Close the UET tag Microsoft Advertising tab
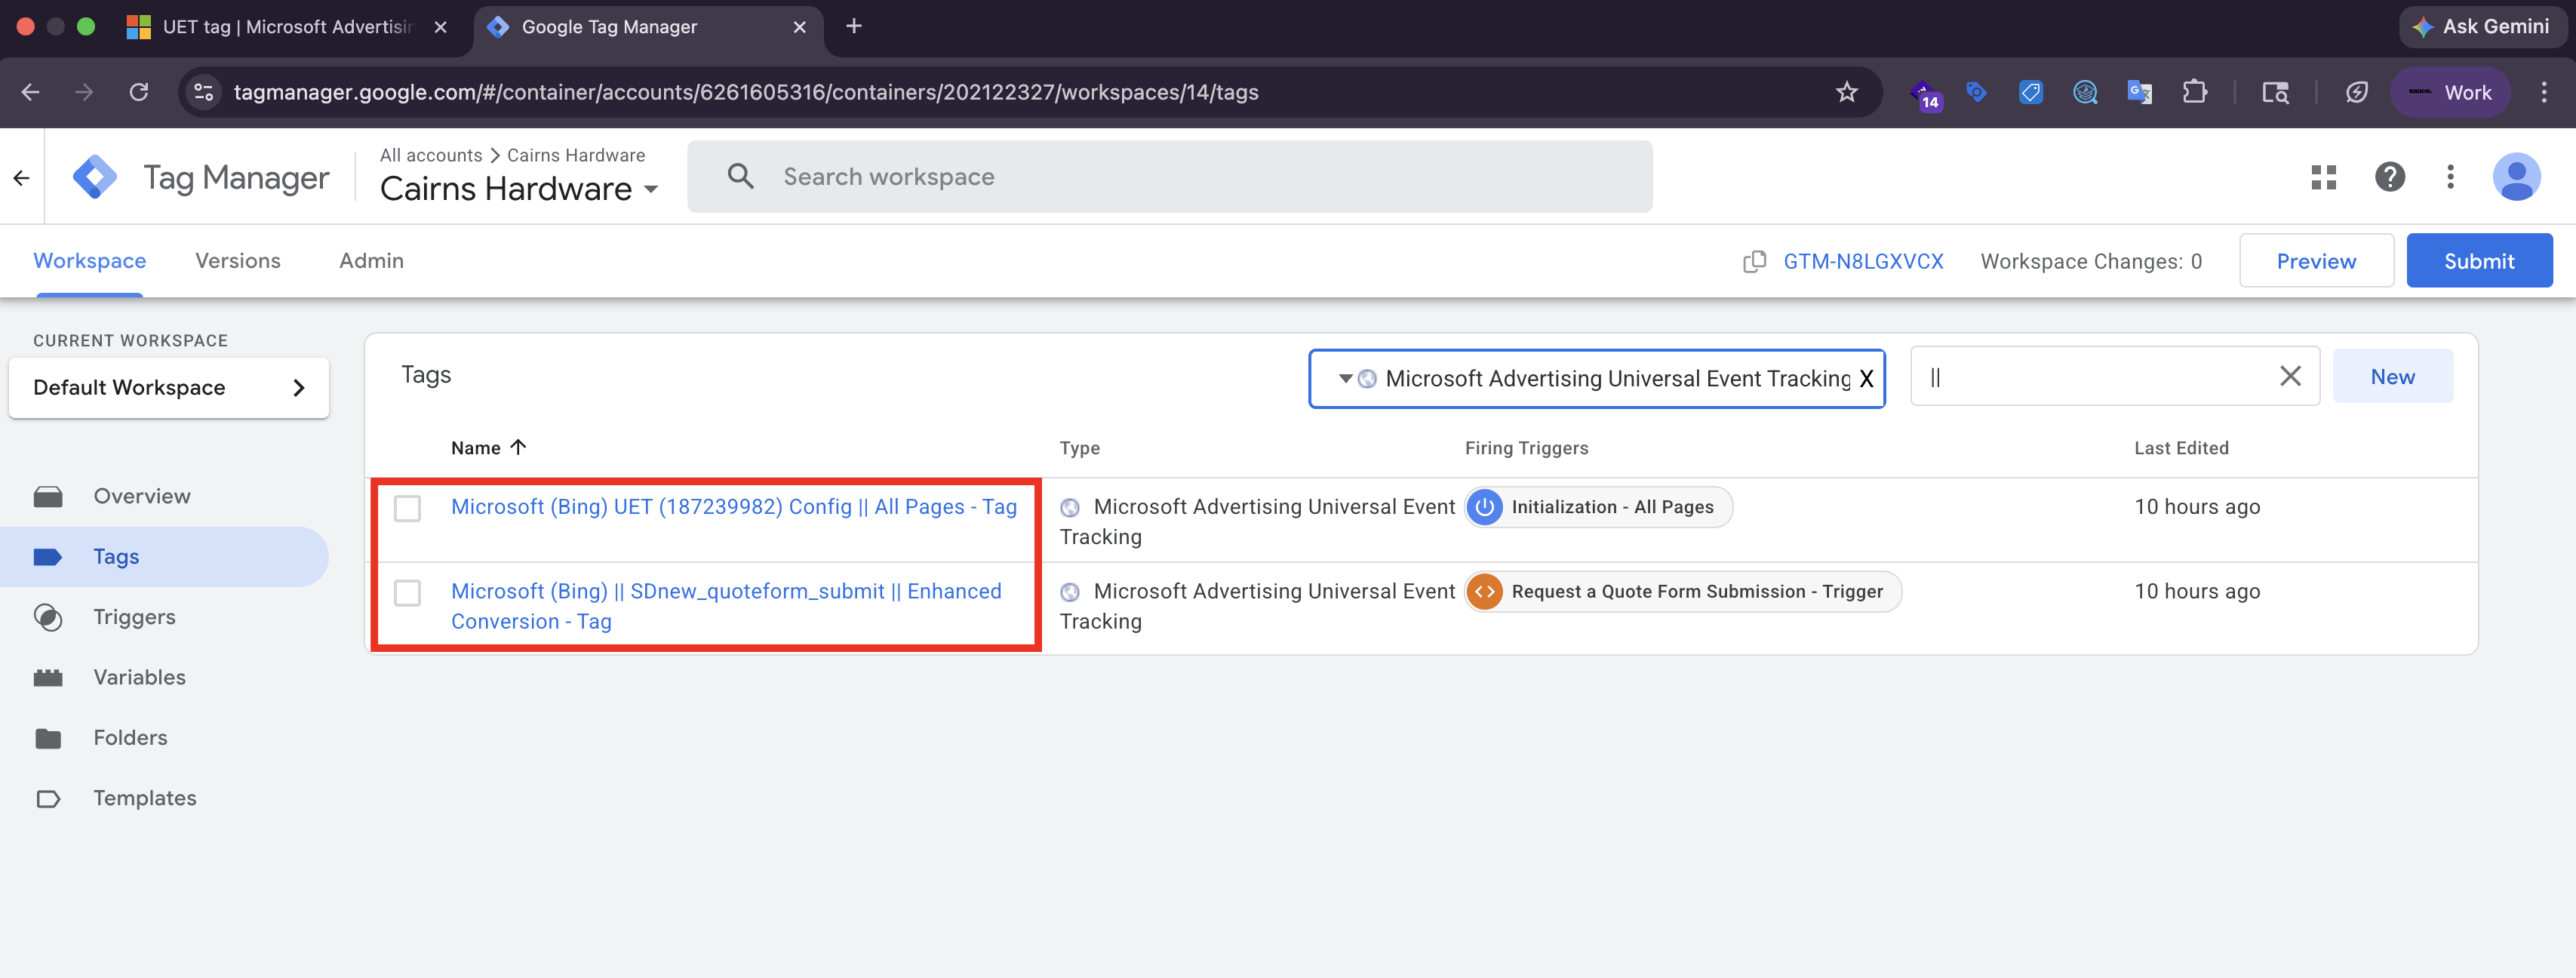The height and width of the screenshot is (978, 2576). 440,27
